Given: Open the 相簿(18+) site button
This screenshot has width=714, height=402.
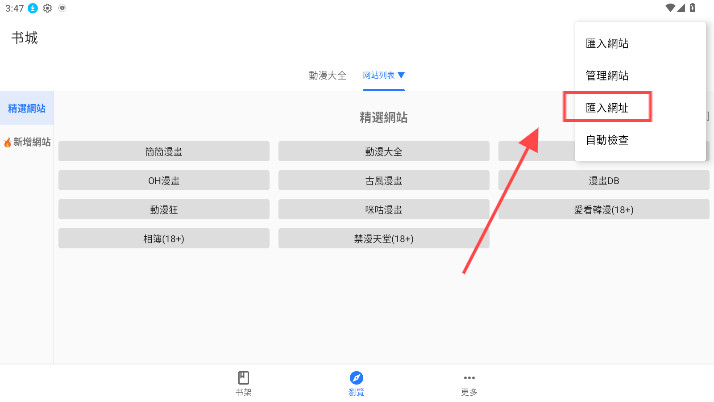Looking at the screenshot, I should 164,239.
